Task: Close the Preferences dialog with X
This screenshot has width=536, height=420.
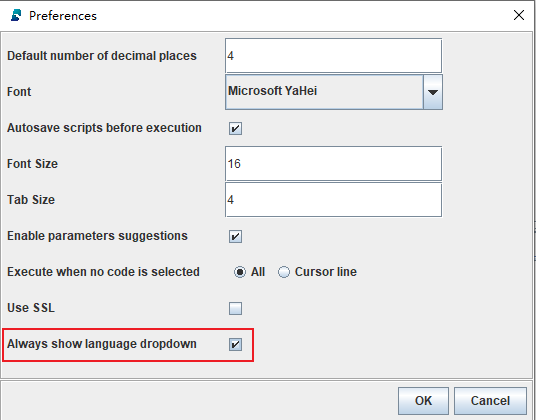Action: 519,15
